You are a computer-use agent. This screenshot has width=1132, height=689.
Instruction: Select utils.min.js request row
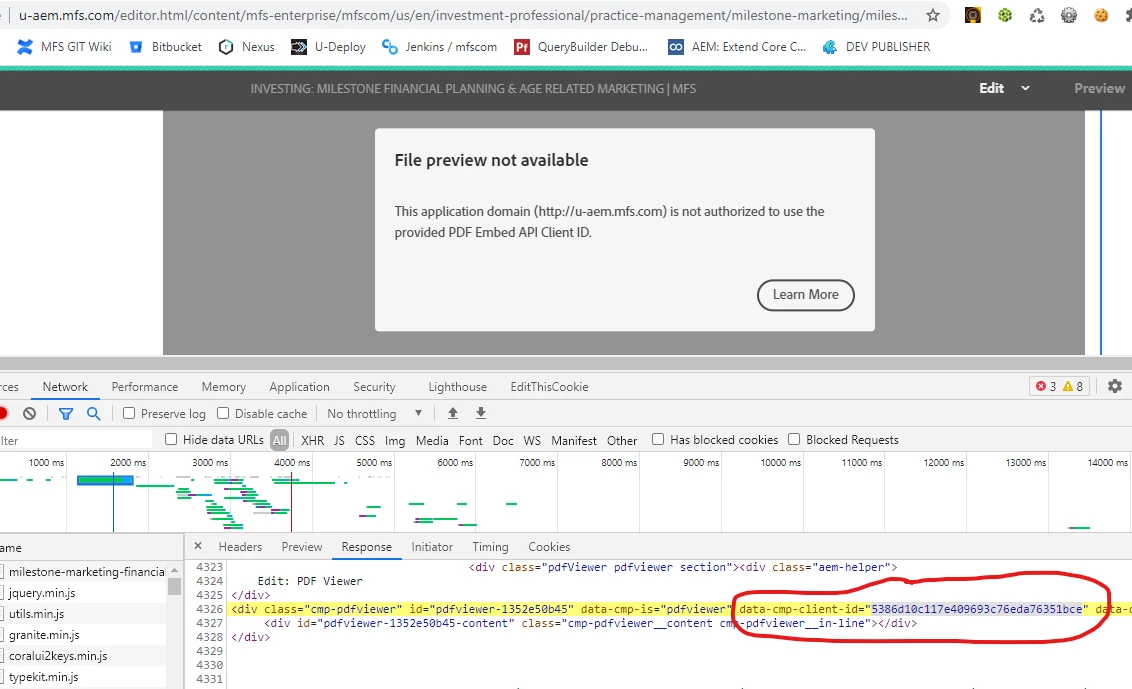coord(83,614)
